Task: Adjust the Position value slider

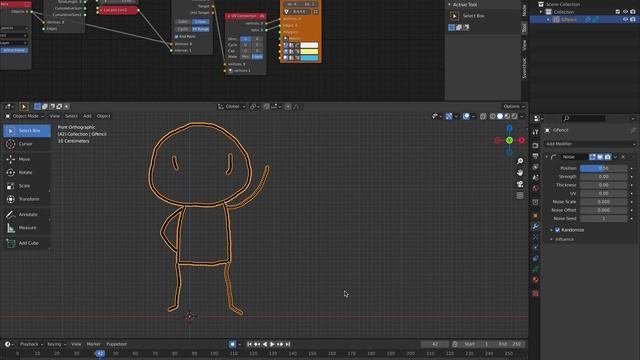Action: pyautogui.click(x=603, y=168)
